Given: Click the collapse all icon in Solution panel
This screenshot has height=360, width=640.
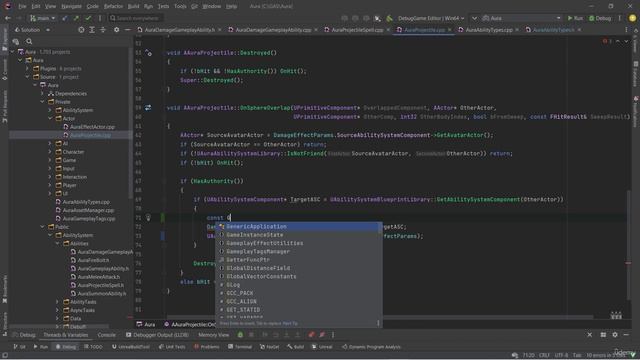Looking at the screenshot, I should (103, 30).
